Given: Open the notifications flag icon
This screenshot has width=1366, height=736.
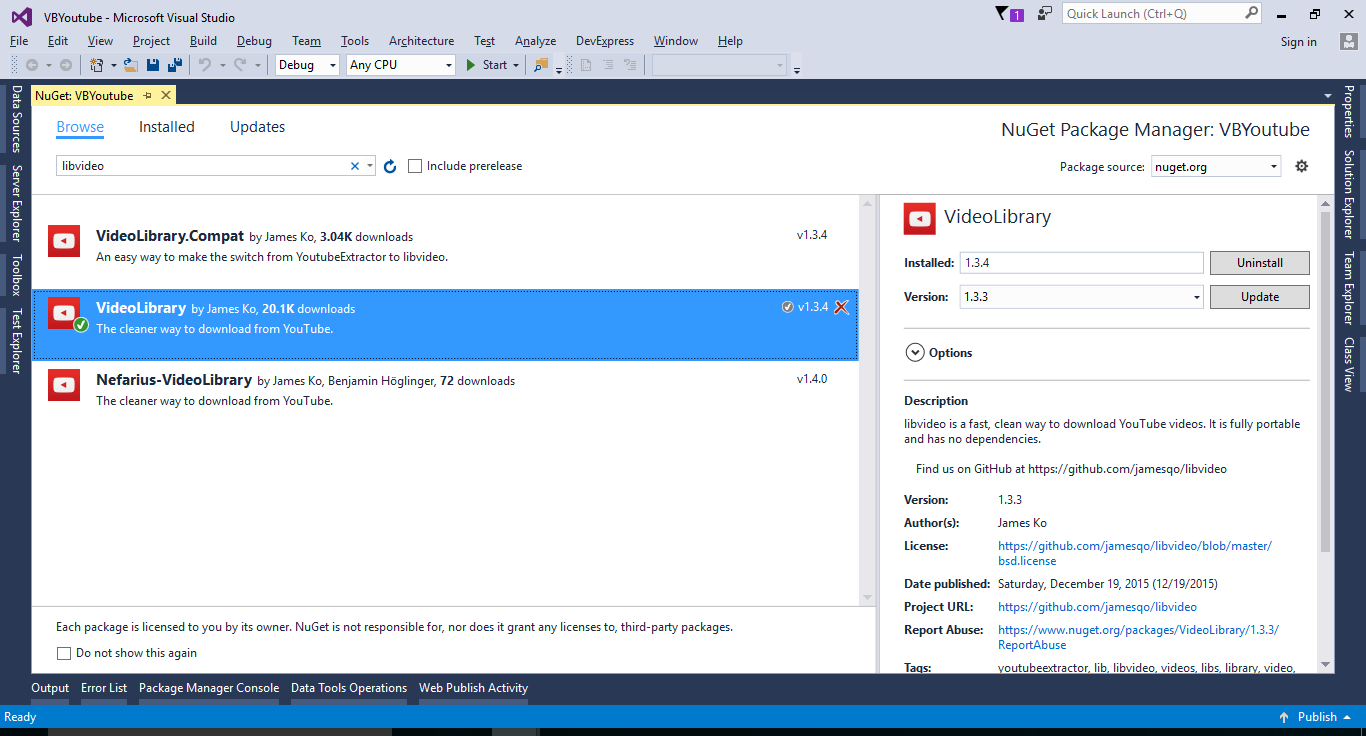Looking at the screenshot, I should tap(1002, 13).
